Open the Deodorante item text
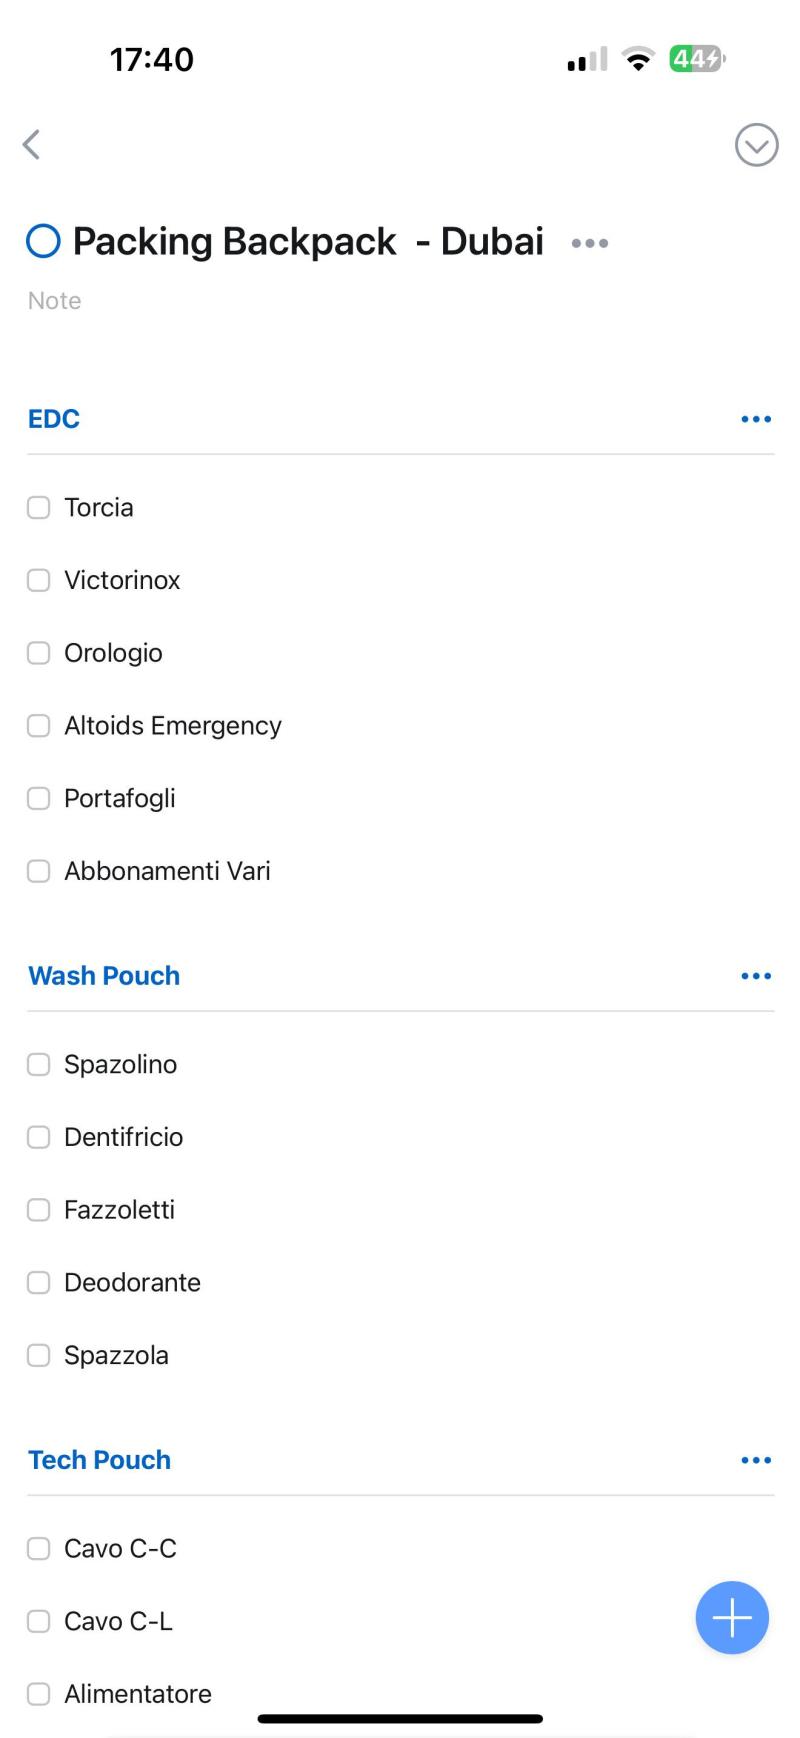The width and height of the screenshot is (800, 1738). coord(132,1283)
